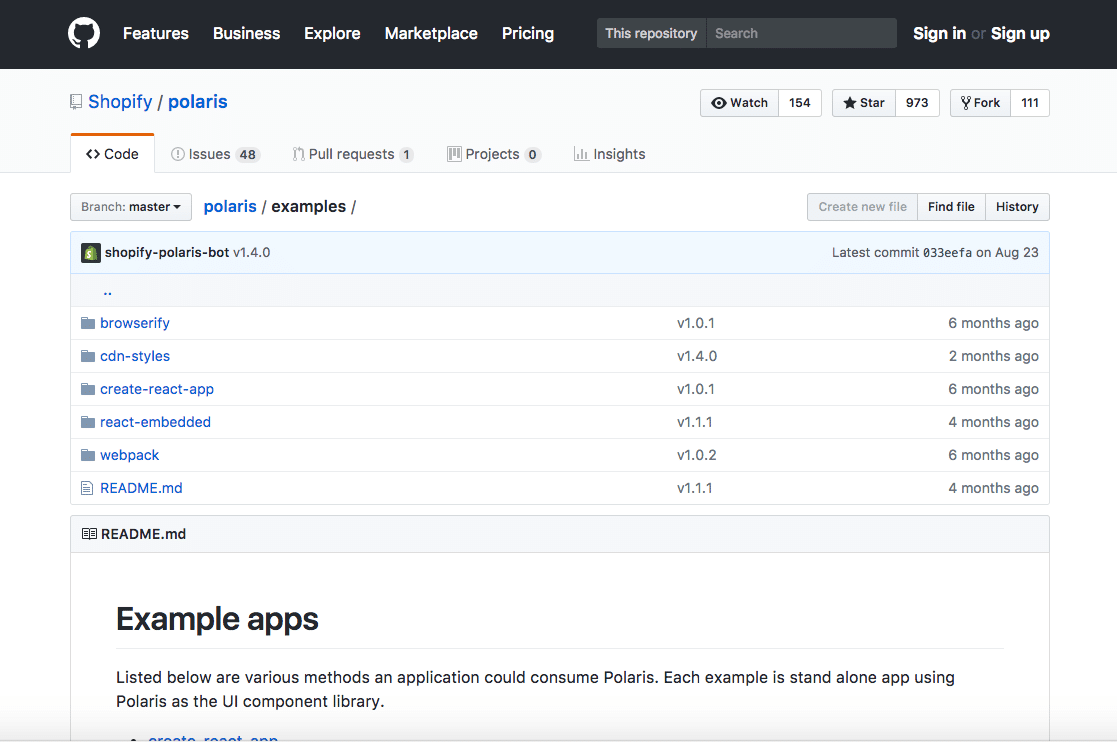Open the Projects tab
The height and width of the screenshot is (742, 1117).
coord(494,154)
